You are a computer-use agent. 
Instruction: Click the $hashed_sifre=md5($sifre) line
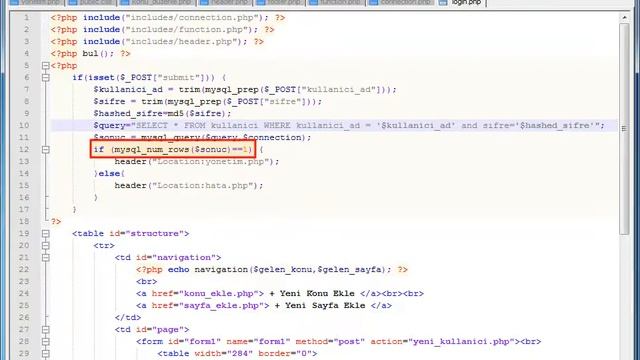tap(162, 113)
